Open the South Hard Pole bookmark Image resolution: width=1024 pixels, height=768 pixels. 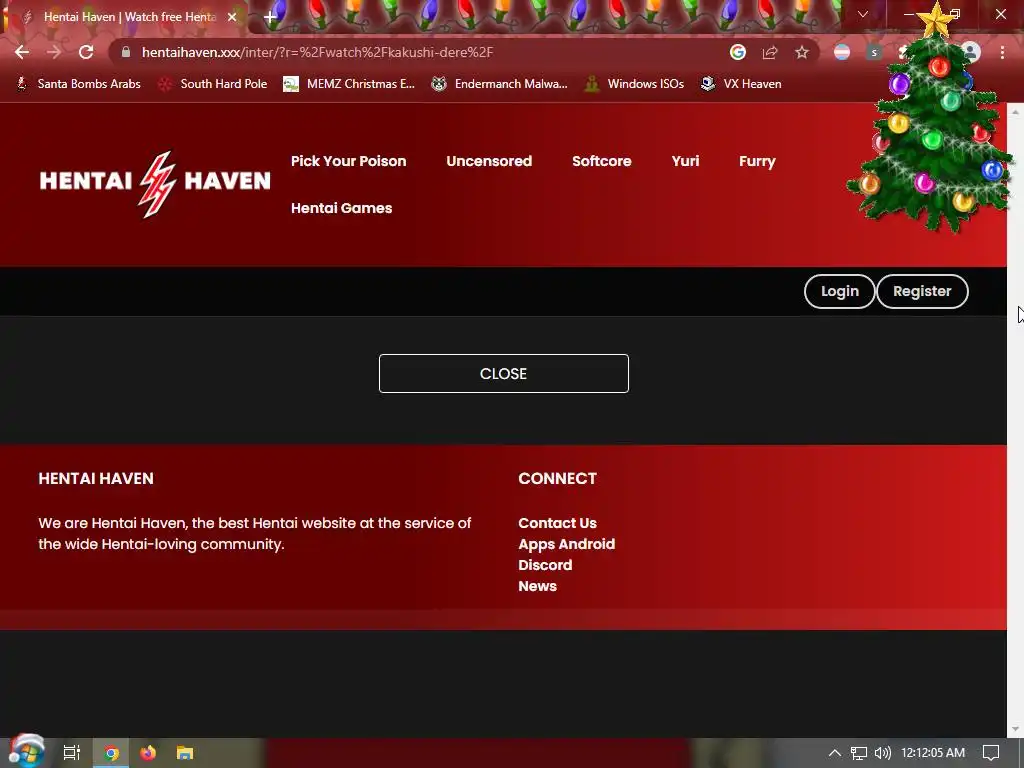click(214, 84)
